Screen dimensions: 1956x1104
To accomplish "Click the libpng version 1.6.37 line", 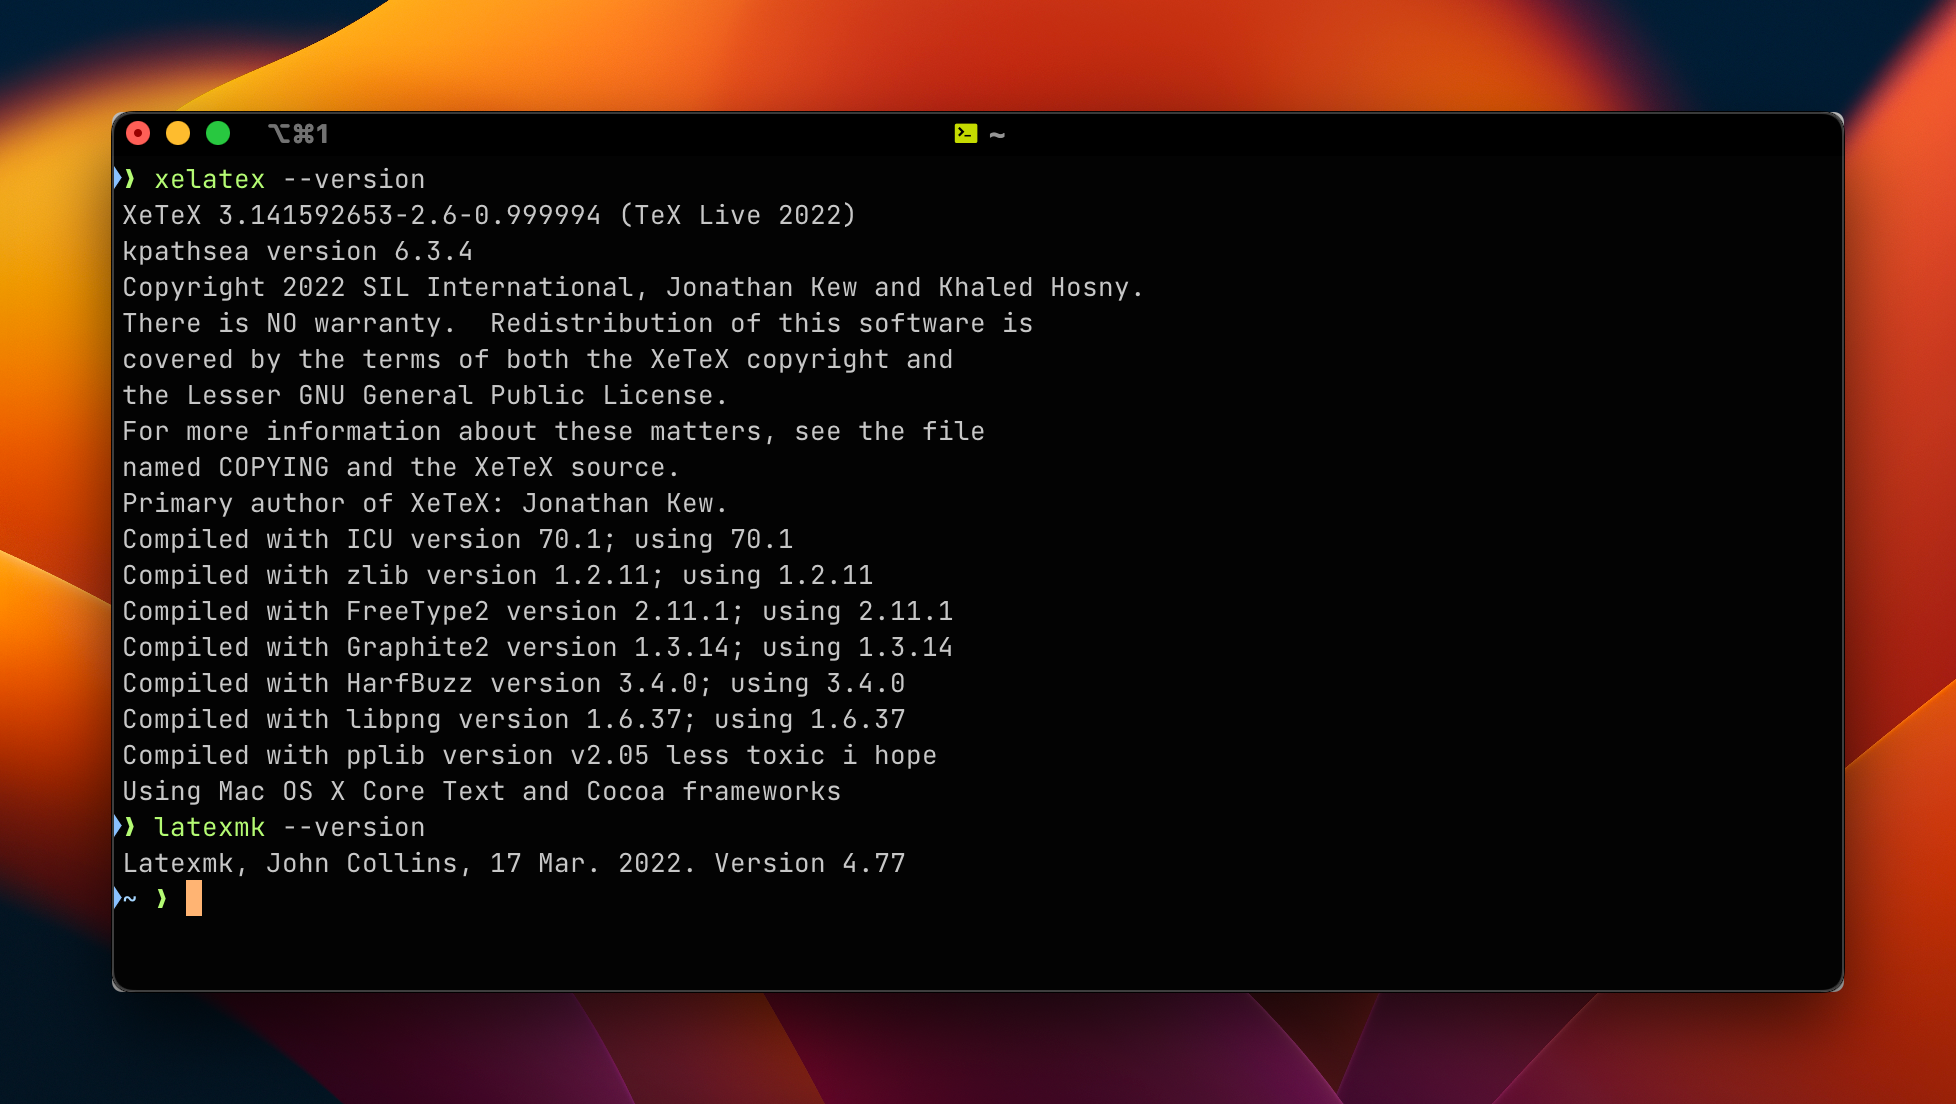I will point(513,719).
